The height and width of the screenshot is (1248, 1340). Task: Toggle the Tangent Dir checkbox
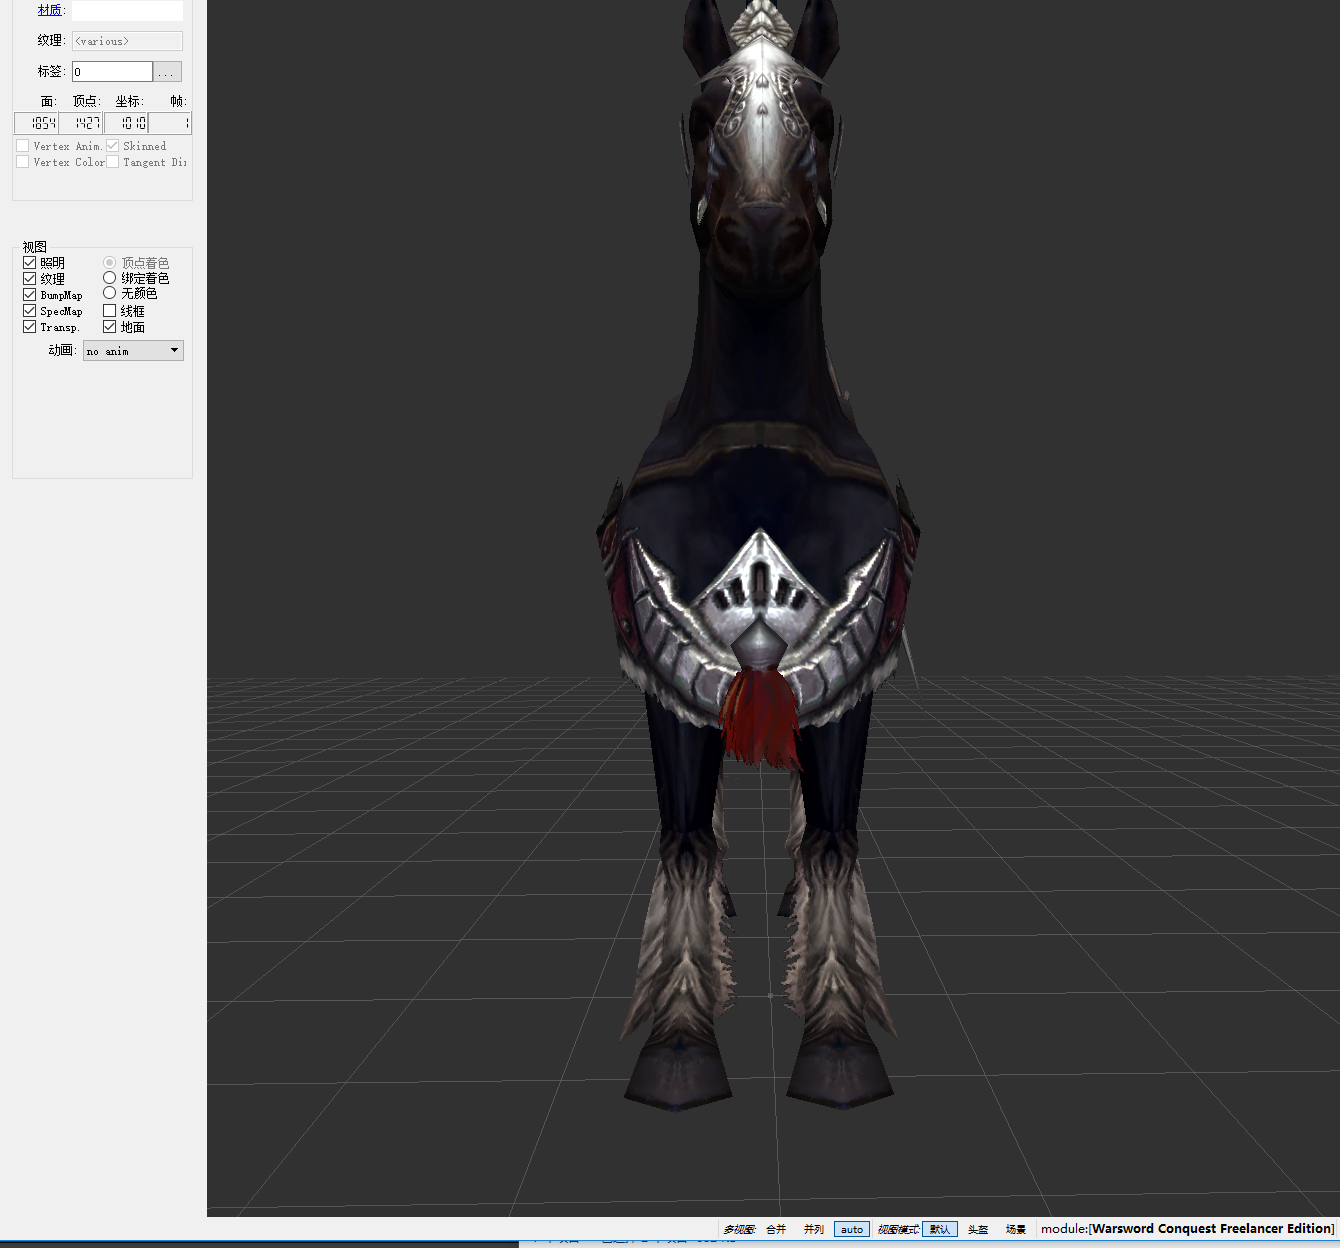[x=113, y=162]
